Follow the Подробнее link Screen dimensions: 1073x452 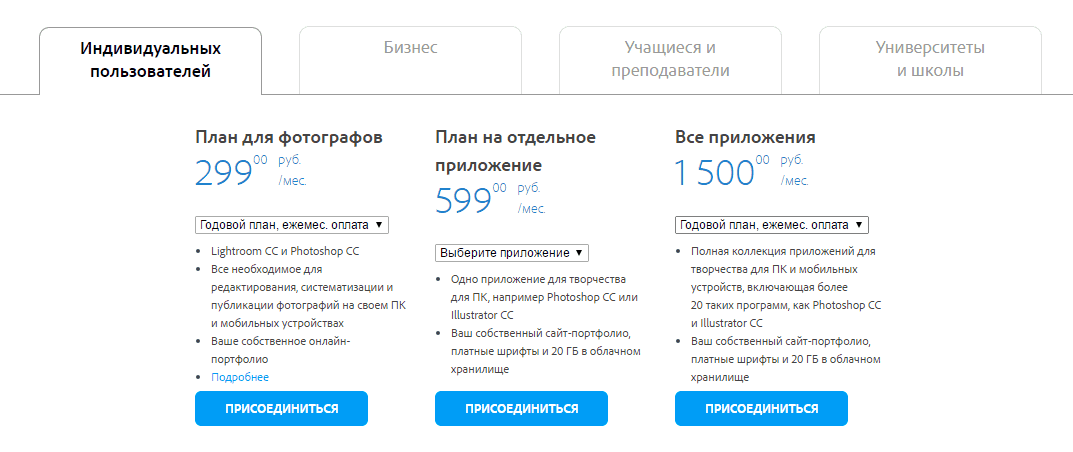(240, 377)
